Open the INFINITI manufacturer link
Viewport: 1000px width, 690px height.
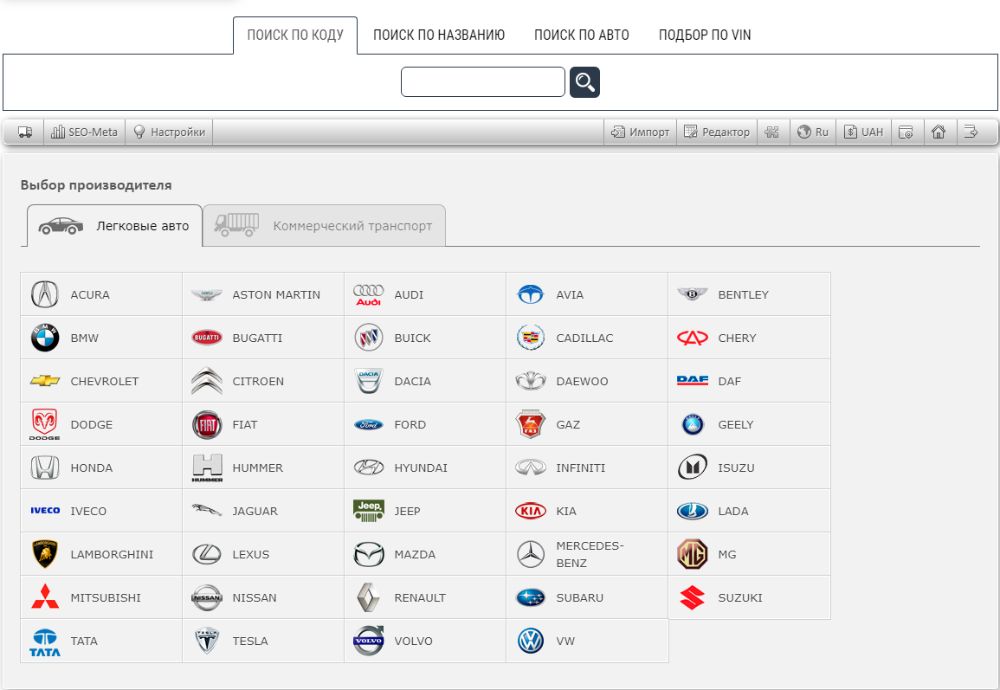[580, 467]
